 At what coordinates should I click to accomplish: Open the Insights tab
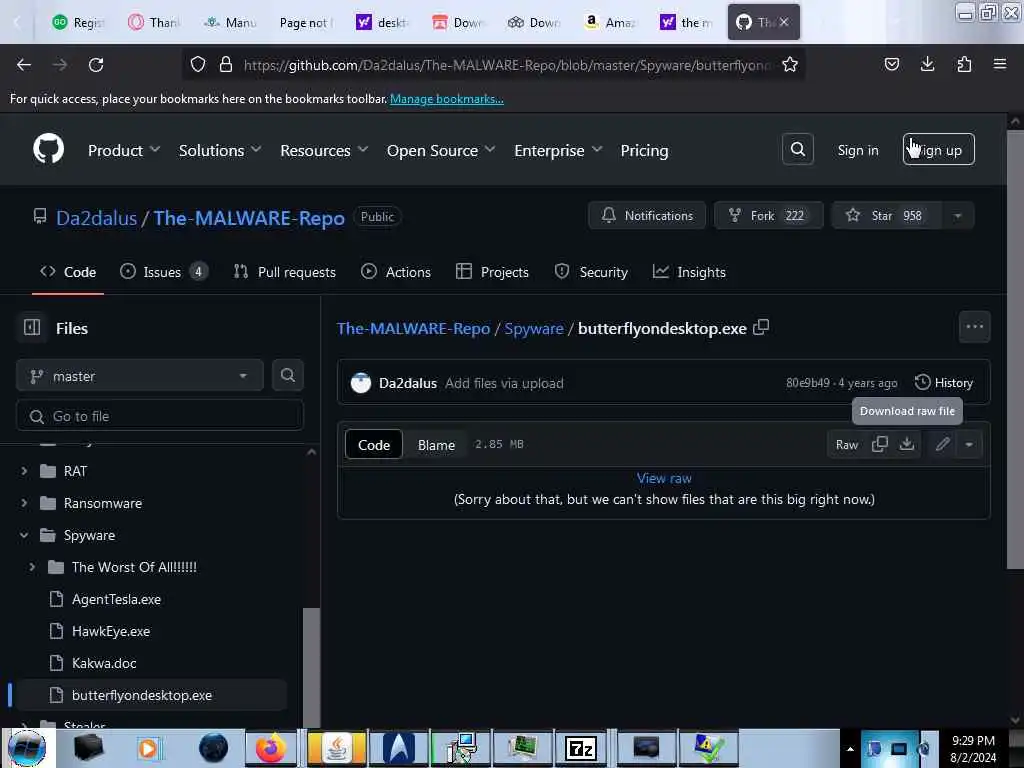[x=689, y=272]
